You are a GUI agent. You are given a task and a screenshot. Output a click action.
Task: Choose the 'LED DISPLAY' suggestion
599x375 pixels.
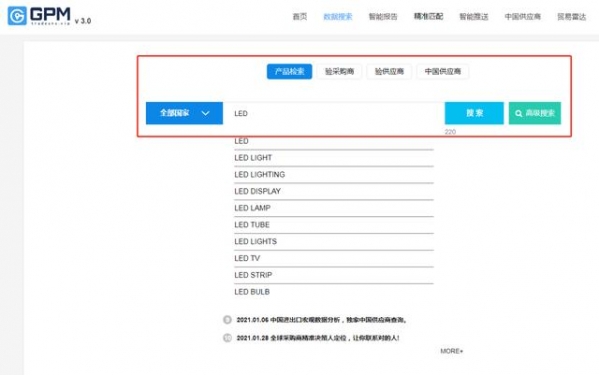pyautogui.click(x=334, y=191)
